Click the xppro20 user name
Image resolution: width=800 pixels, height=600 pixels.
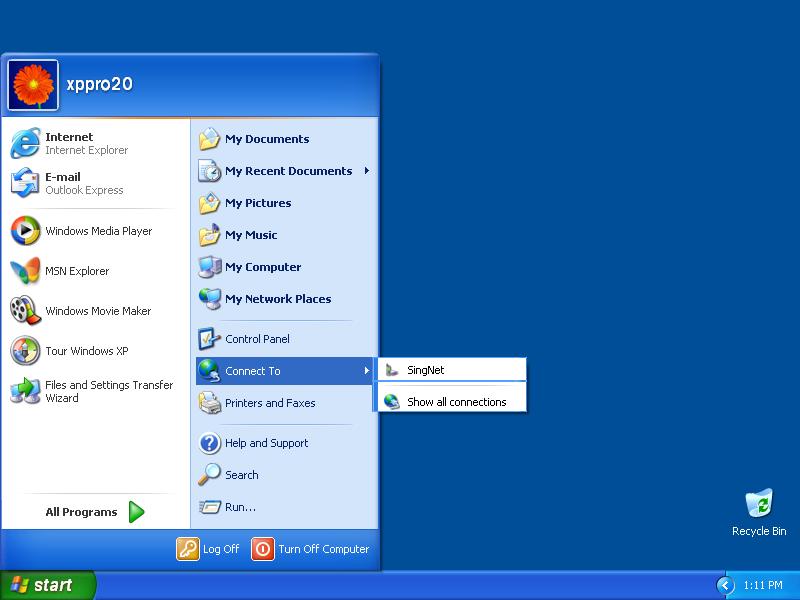pyautogui.click(x=99, y=84)
